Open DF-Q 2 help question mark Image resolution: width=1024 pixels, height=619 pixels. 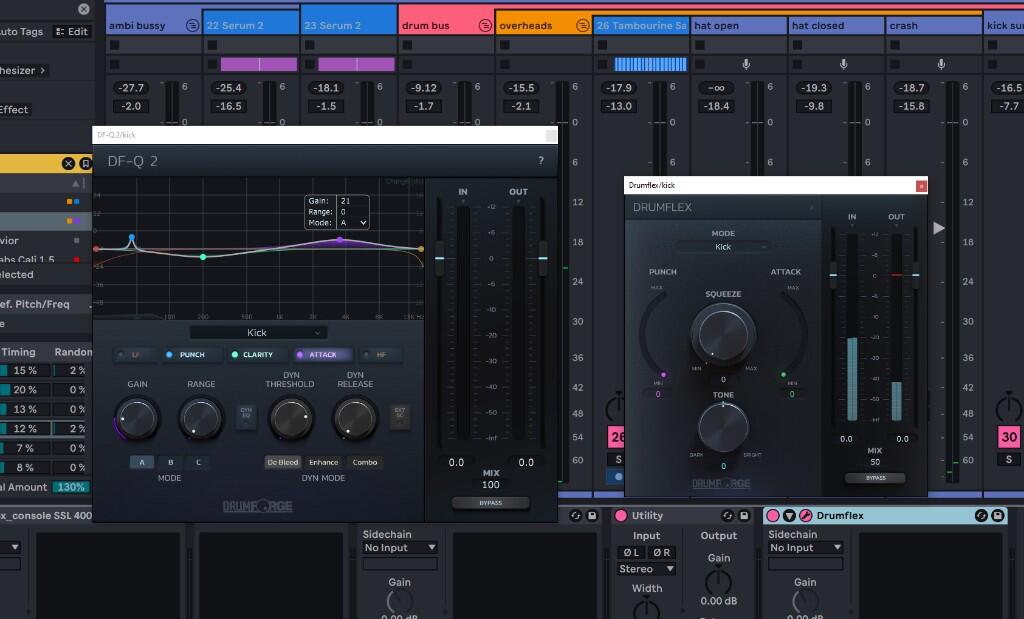point(541,161)
